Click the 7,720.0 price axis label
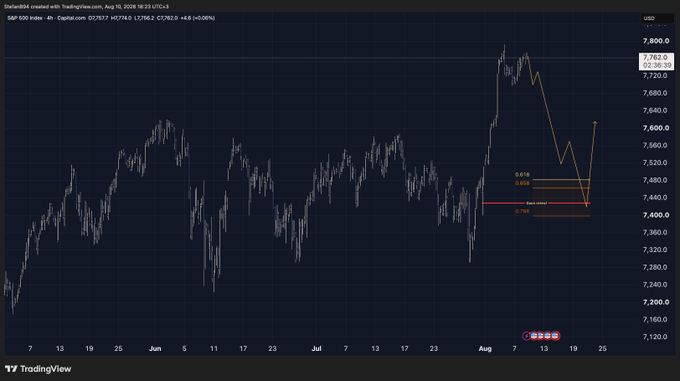Screen dimensions: 680x381 655,75
